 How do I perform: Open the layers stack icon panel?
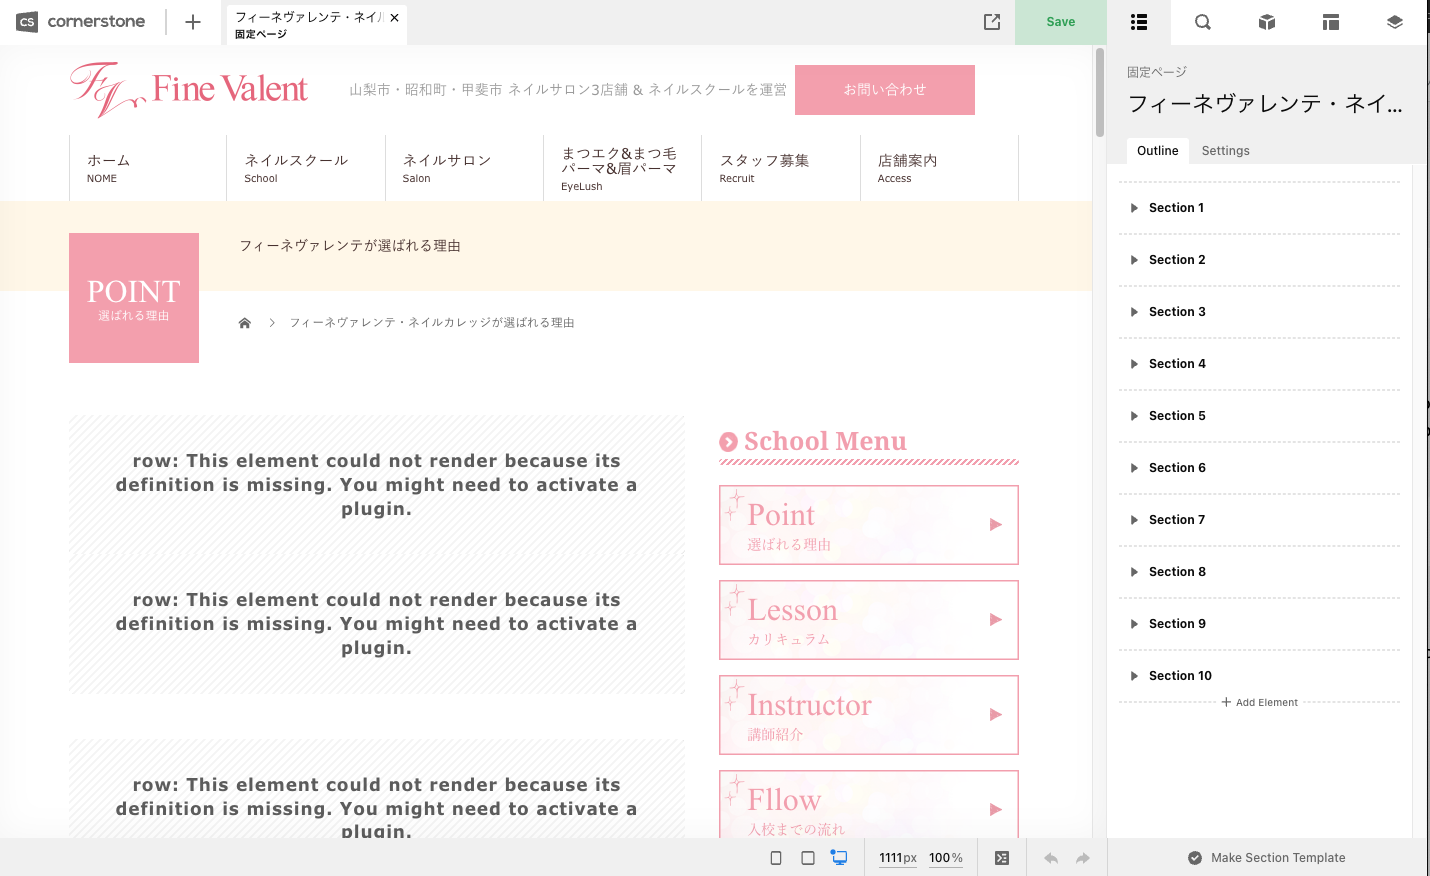click(x=1394, y=22)
